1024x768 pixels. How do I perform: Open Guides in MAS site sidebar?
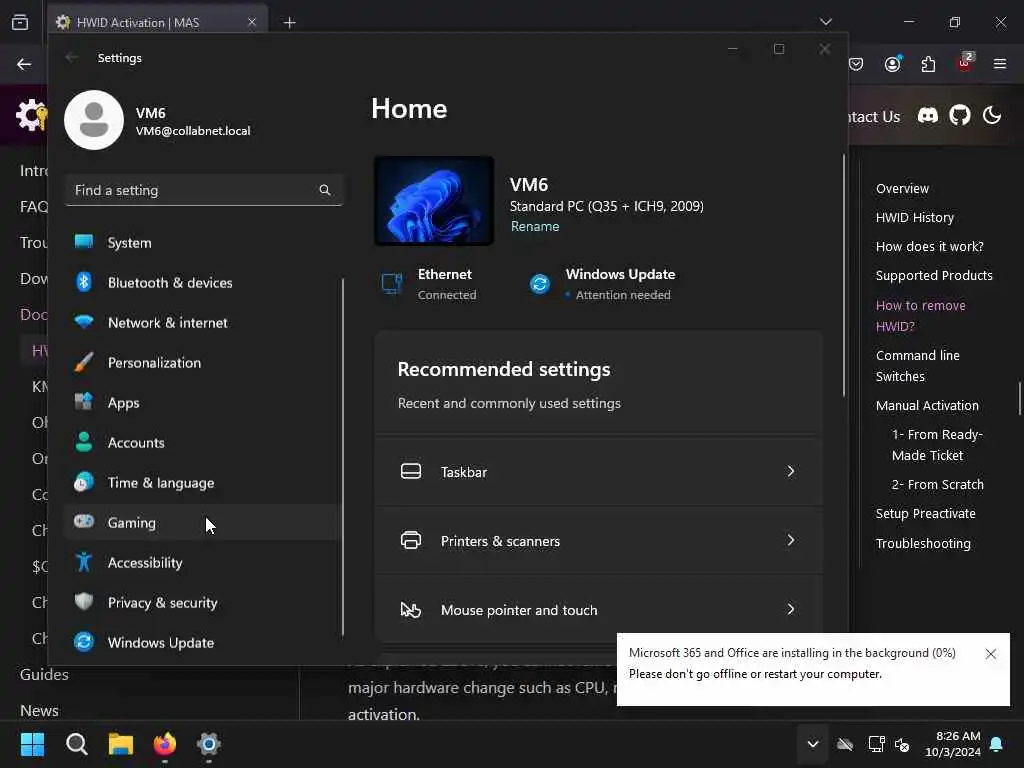point(44,675)
